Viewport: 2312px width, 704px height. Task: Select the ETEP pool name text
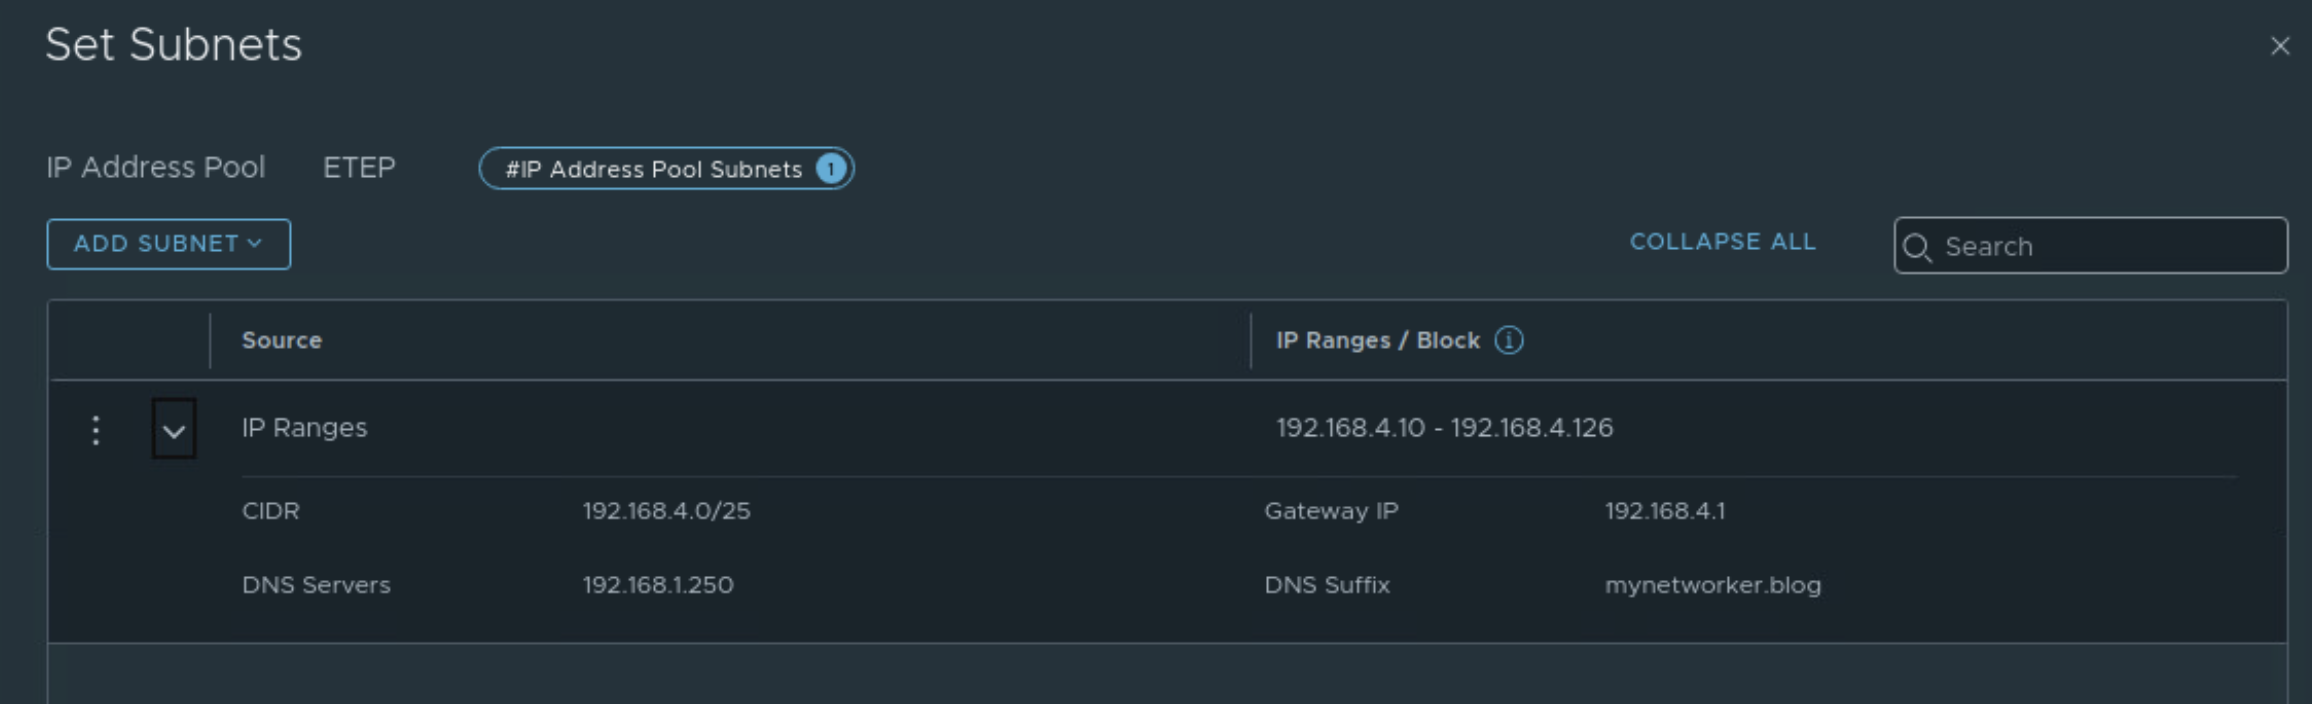point(359,167)
